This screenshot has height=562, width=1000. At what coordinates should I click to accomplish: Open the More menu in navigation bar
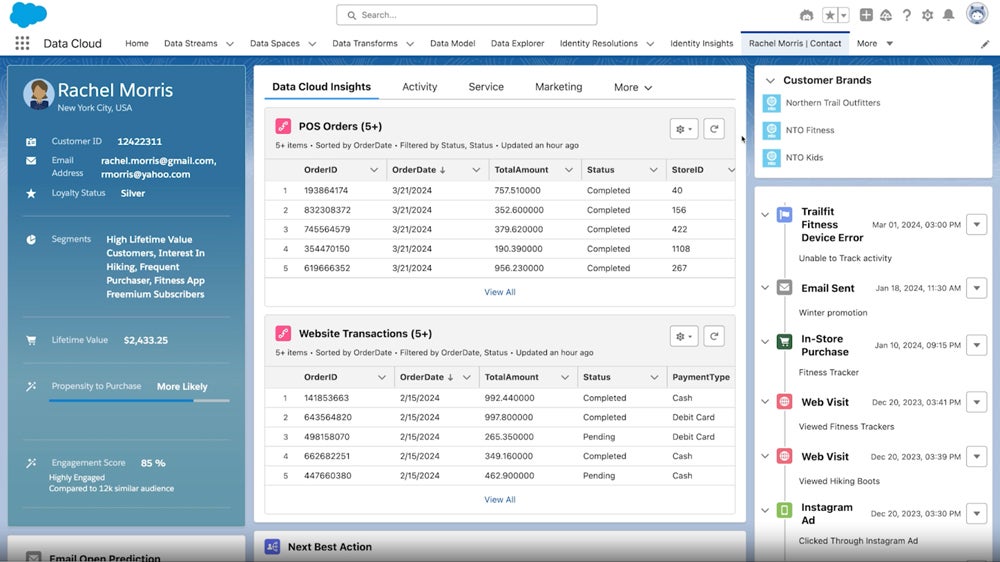tap(874, 43)
